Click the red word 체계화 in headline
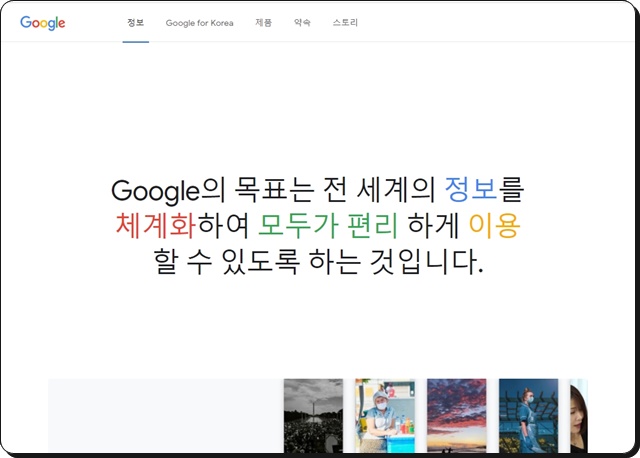 click(156, 225)
